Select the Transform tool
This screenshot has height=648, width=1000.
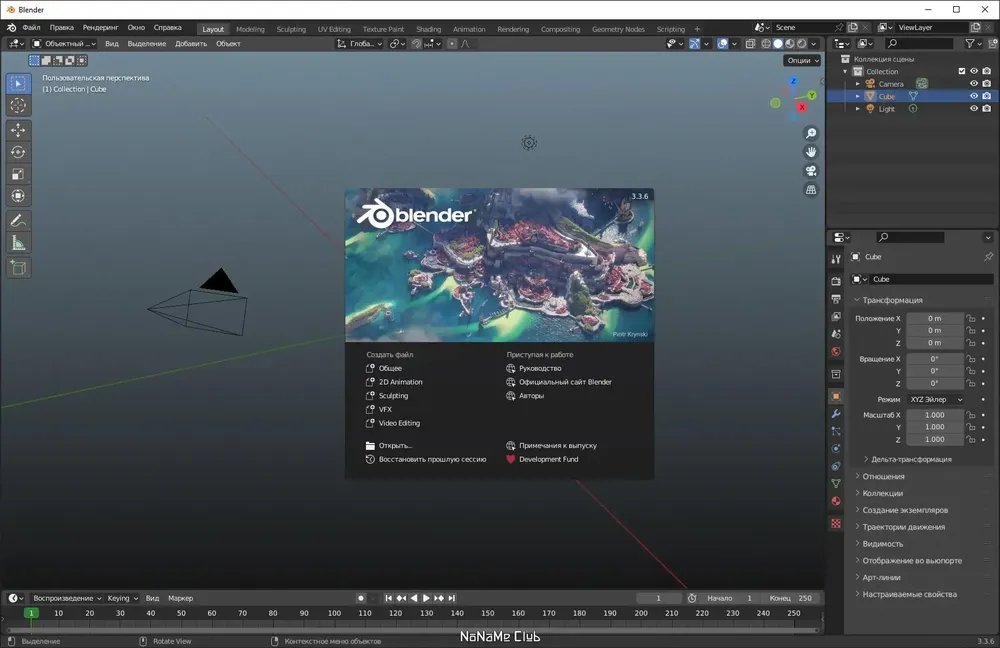tap(18, 196)
